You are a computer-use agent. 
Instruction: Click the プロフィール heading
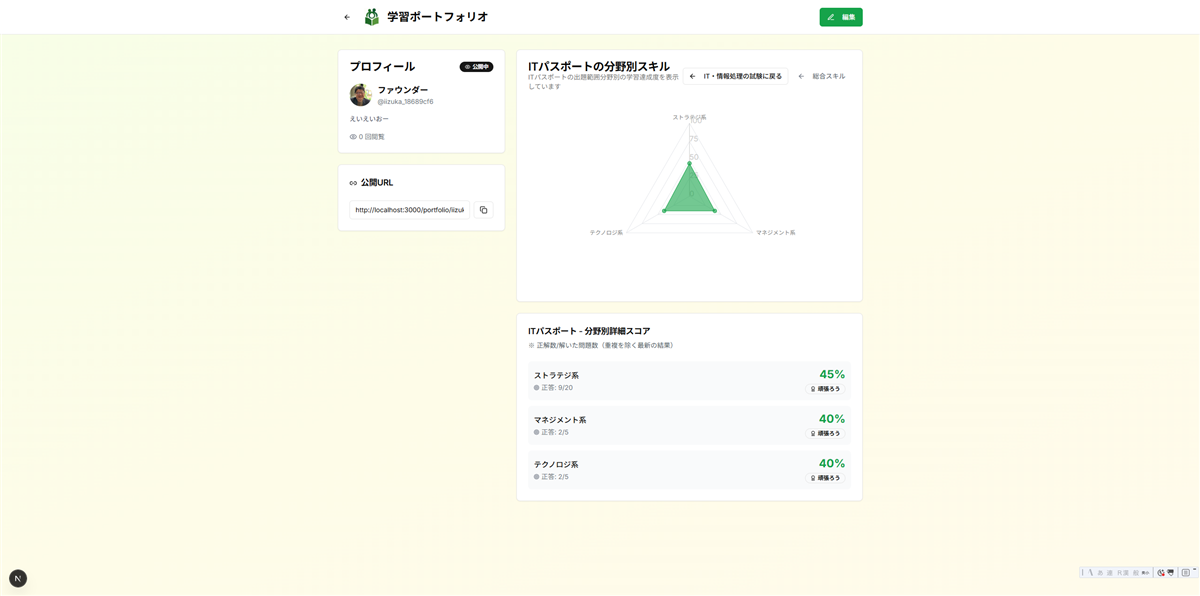pyautogui.click(x=382, y=66)
